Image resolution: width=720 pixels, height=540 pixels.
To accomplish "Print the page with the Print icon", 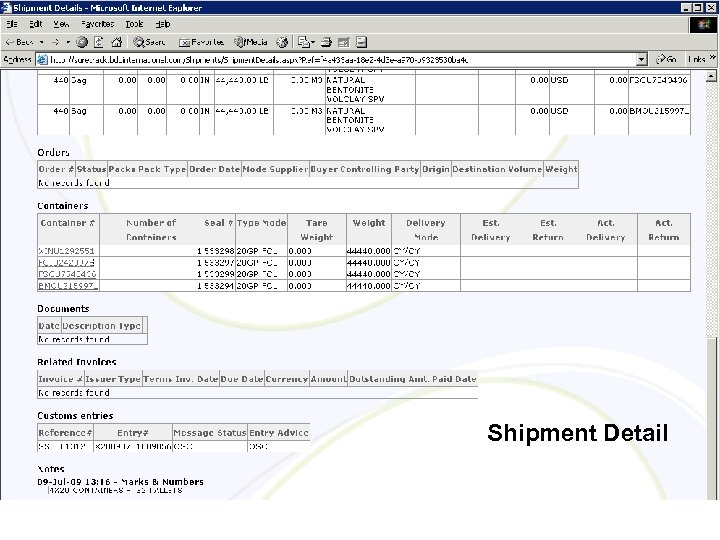I will click(x=326, y=42).
